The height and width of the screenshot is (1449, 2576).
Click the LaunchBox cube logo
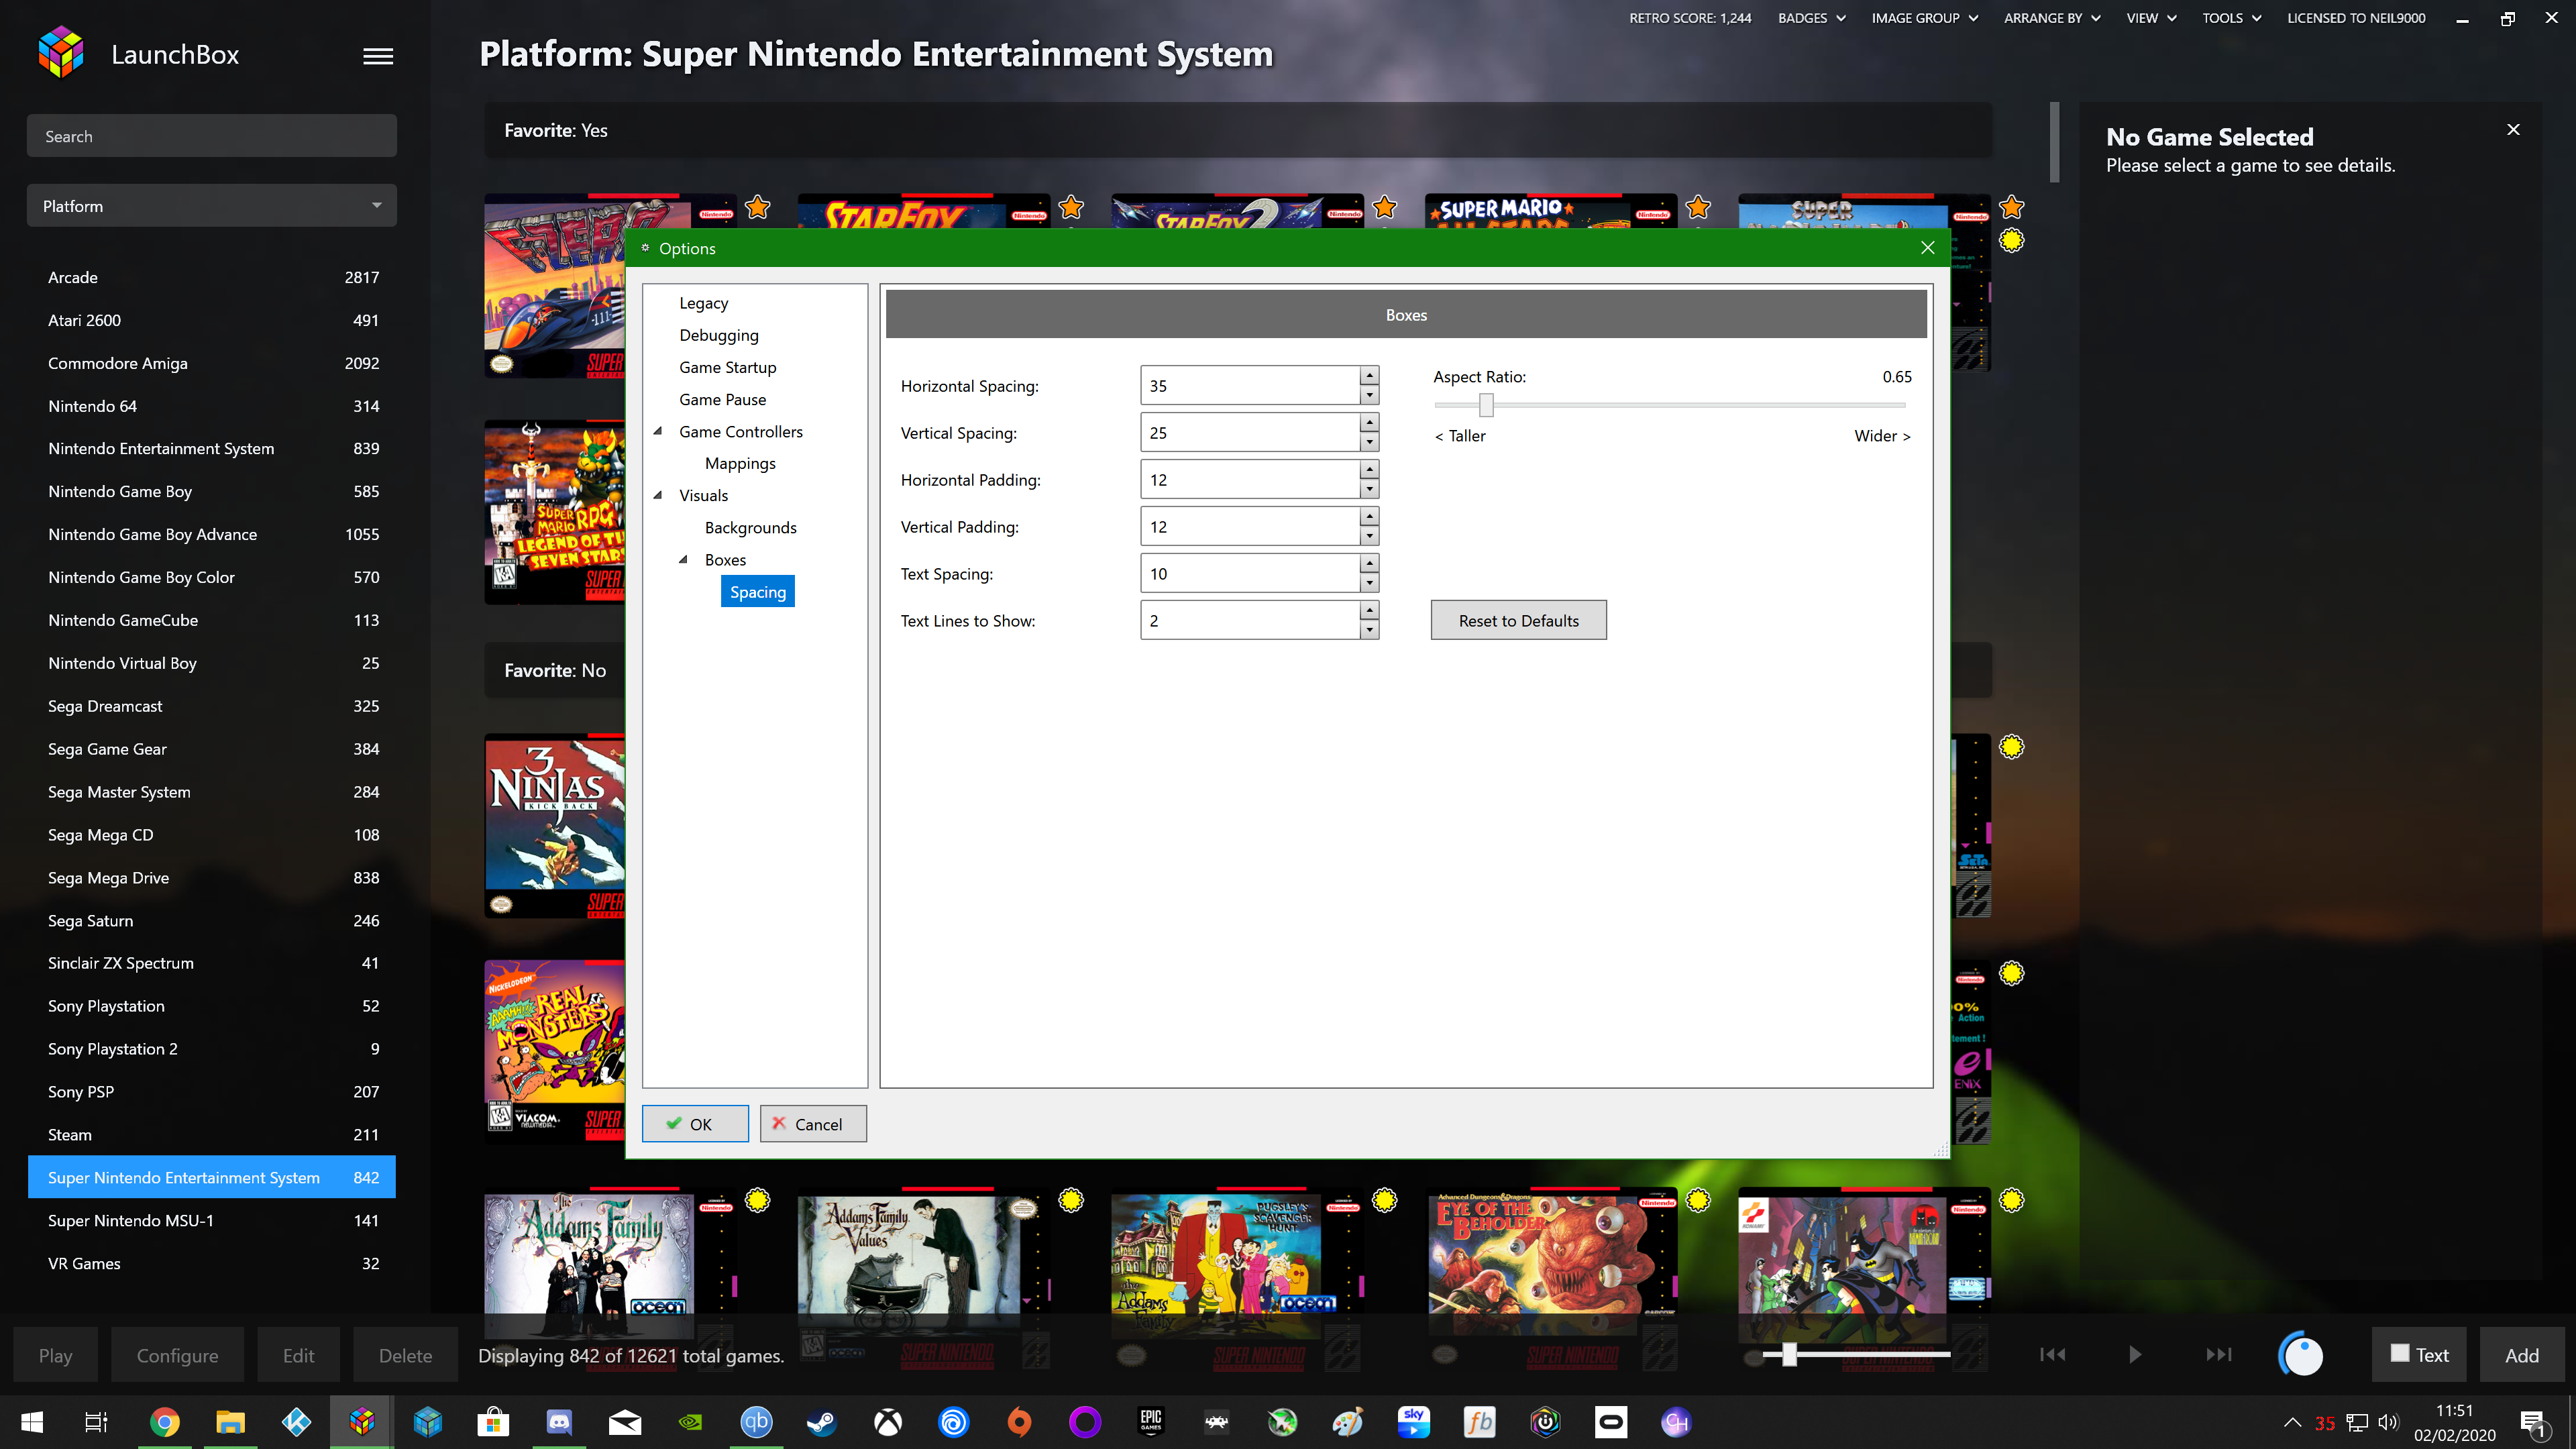[61, 53]
